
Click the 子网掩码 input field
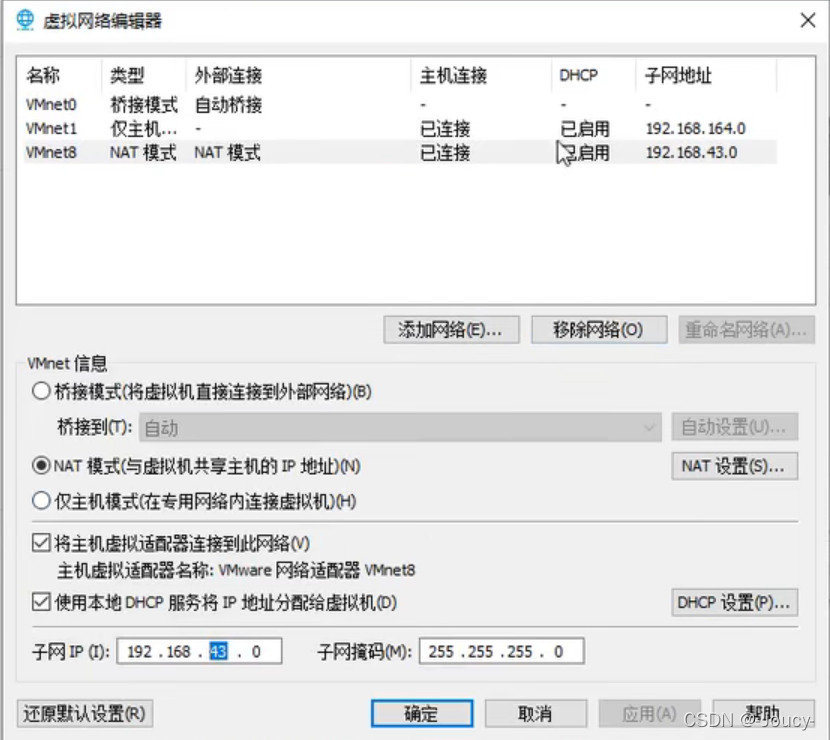[x=501, y=651]
